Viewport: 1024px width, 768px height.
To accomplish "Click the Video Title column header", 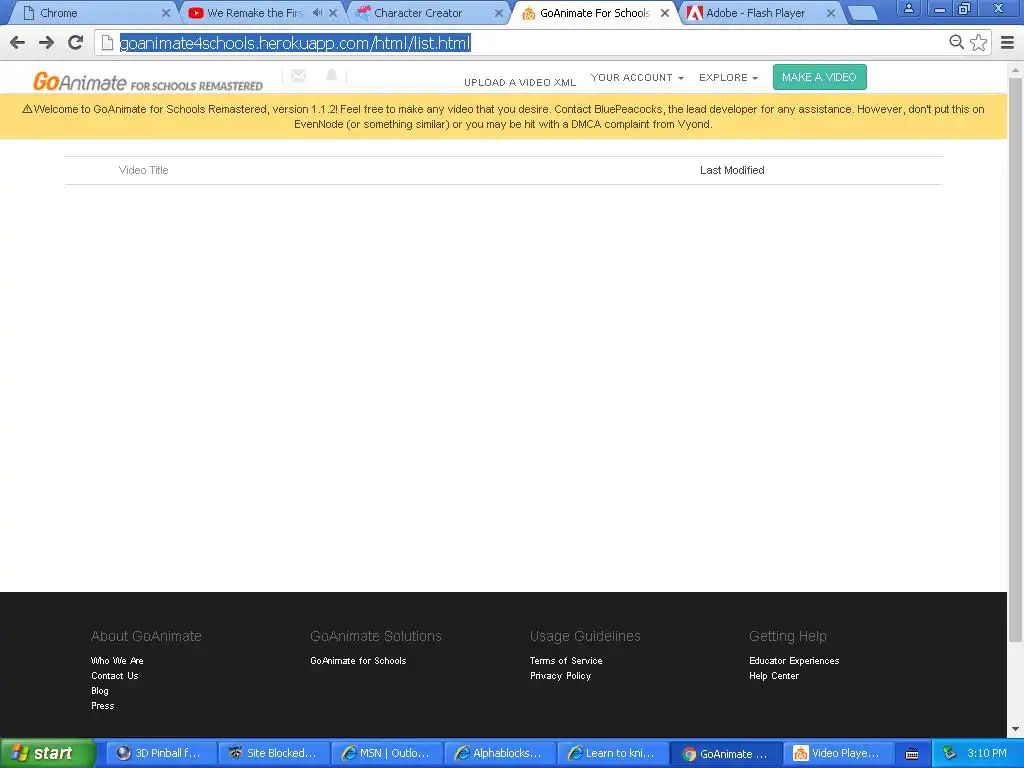I will 144,170.
